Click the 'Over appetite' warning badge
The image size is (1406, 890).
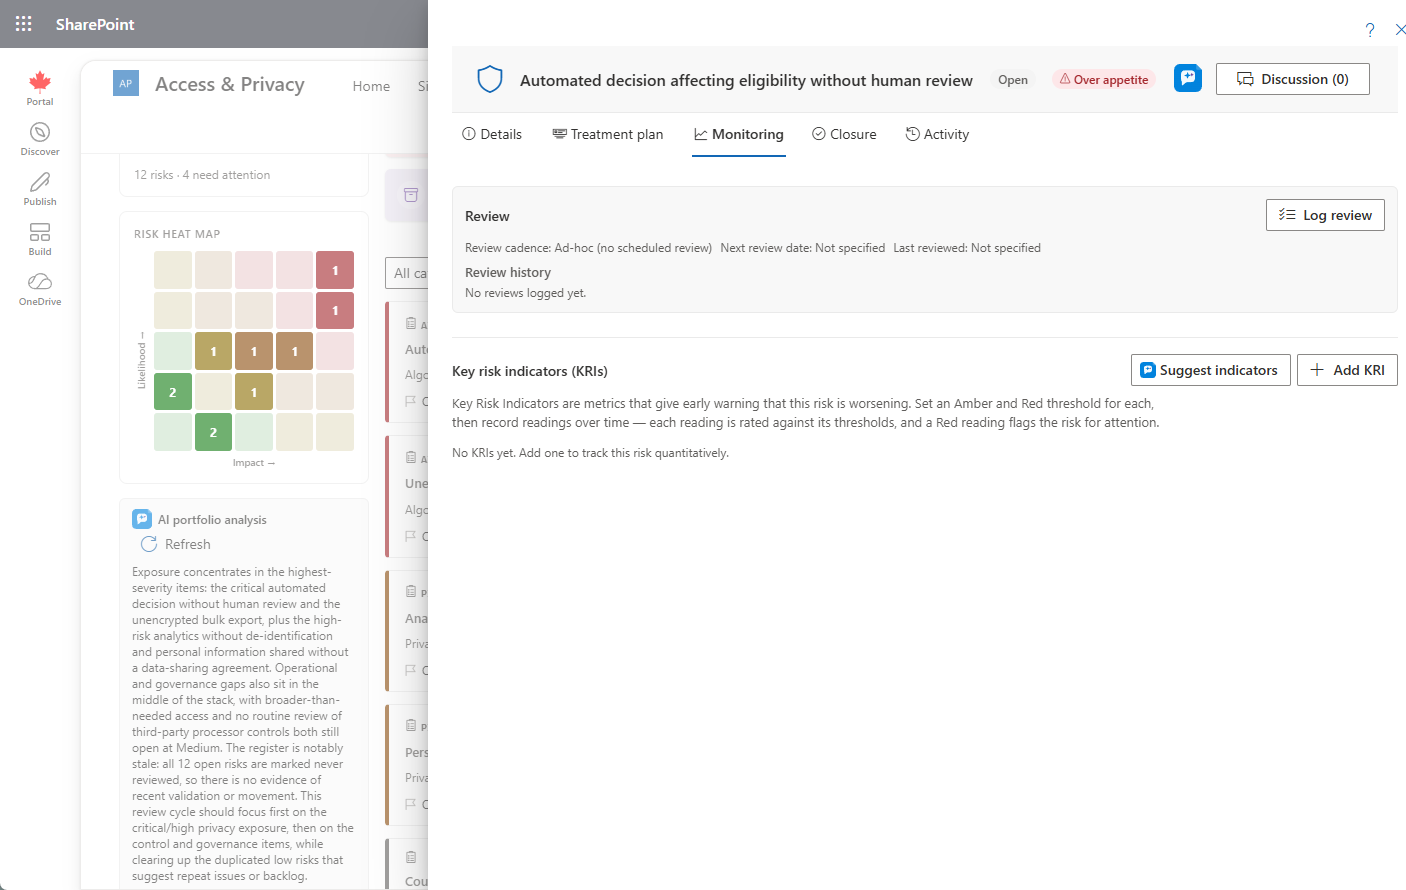[1104, 80]
